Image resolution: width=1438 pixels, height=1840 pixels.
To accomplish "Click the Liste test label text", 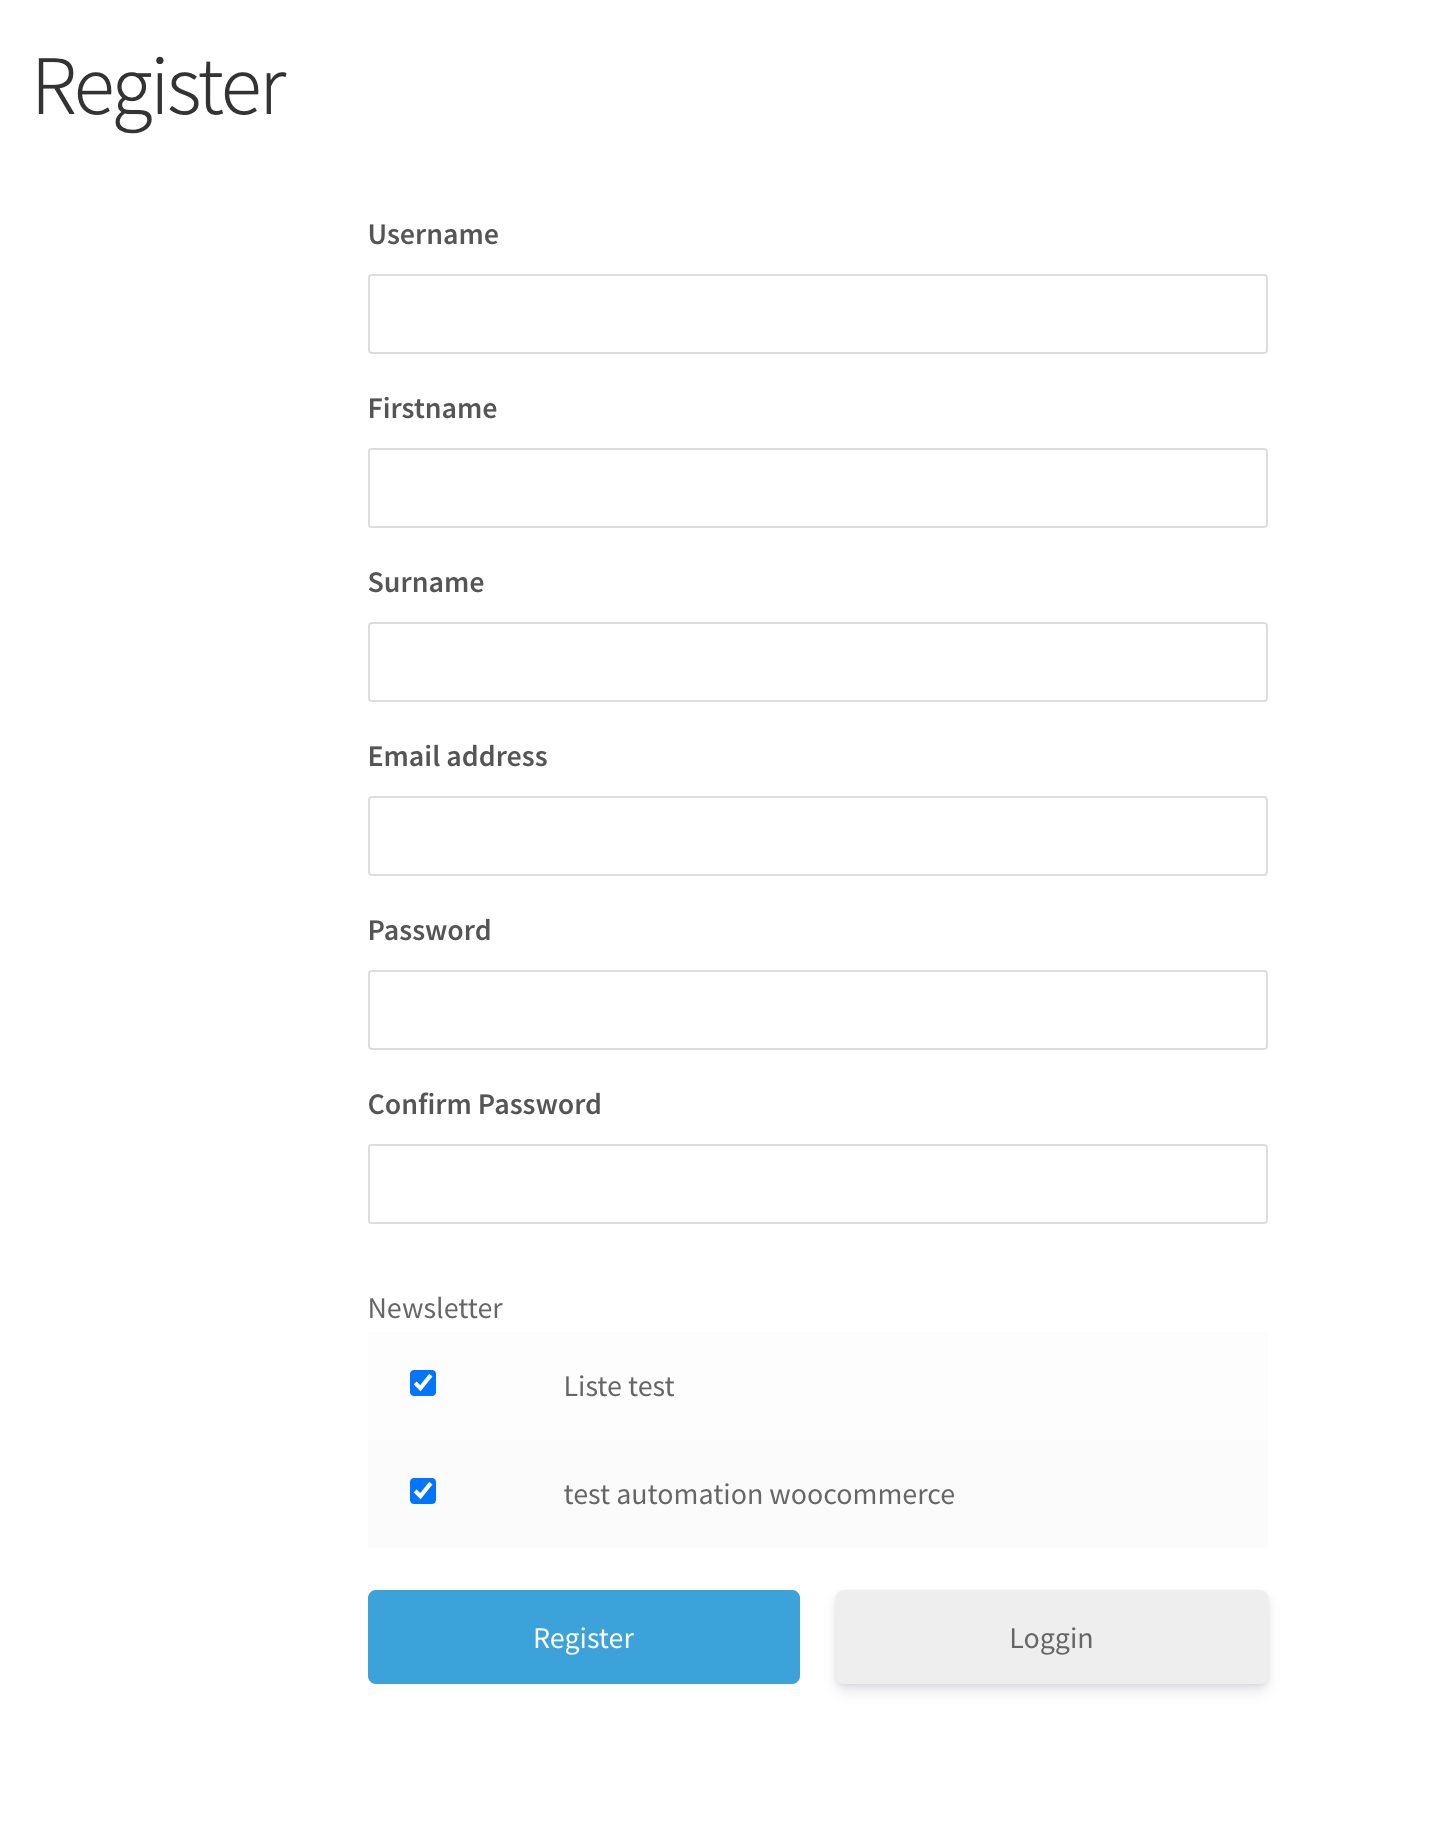I will 619,1386.
